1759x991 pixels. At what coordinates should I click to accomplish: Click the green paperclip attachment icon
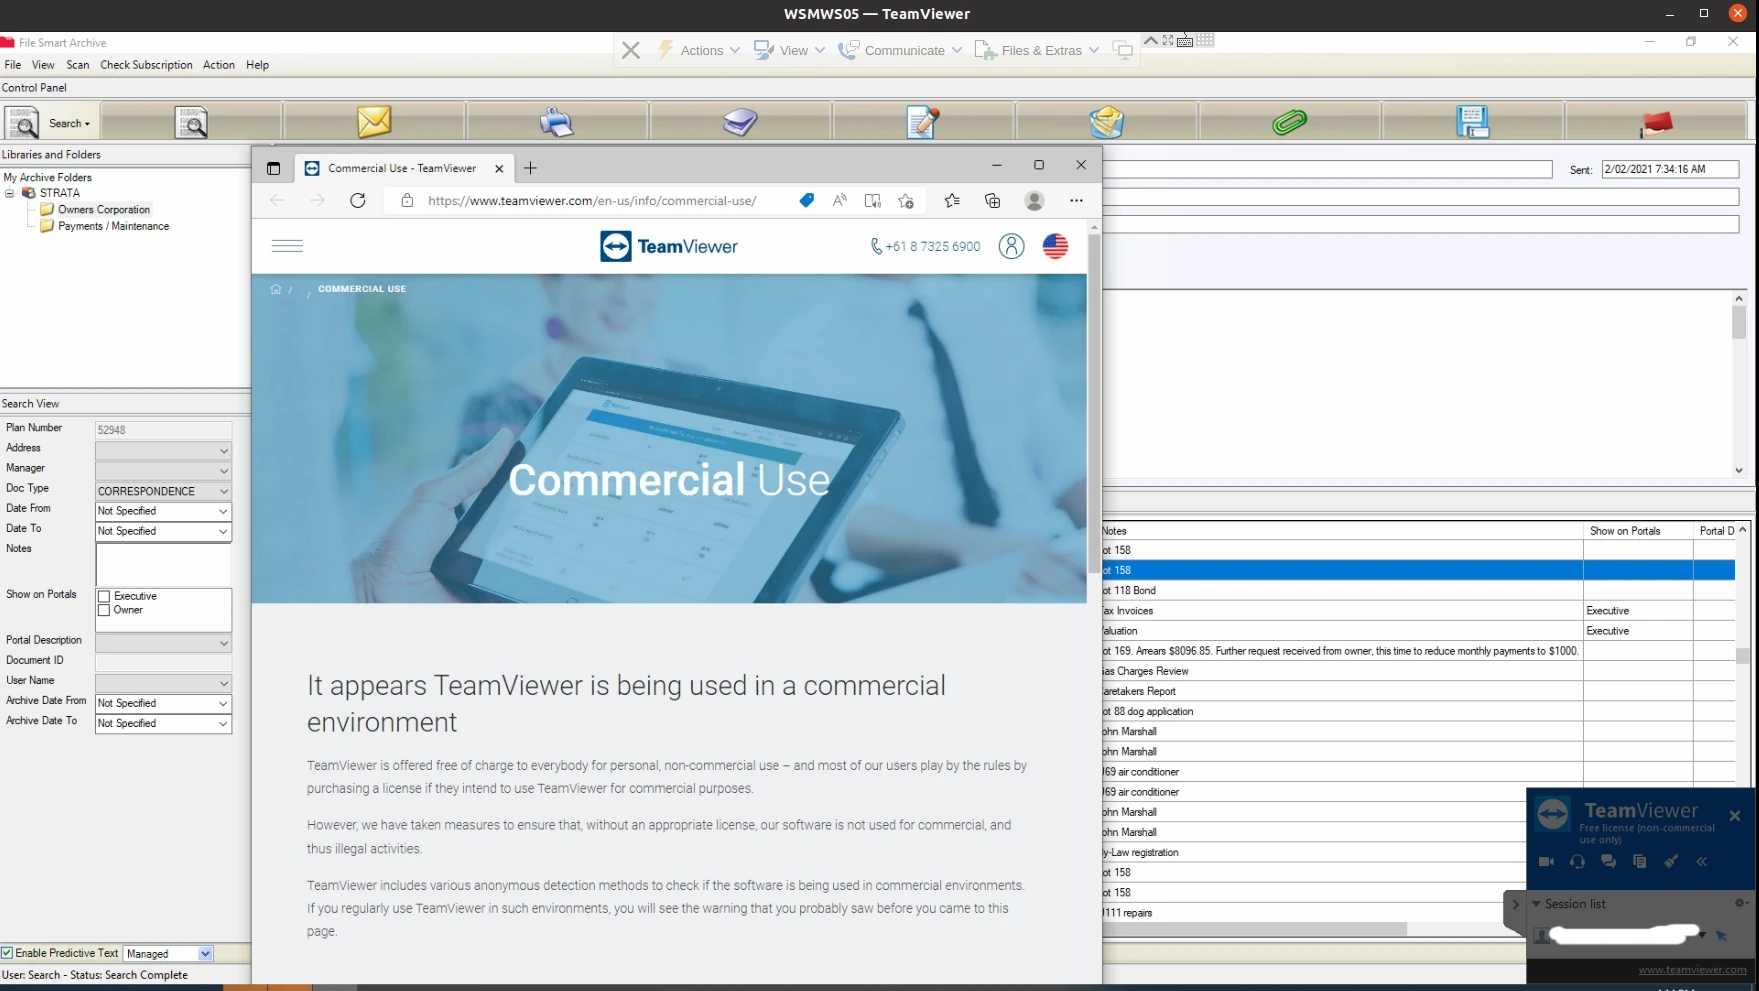1289,122
